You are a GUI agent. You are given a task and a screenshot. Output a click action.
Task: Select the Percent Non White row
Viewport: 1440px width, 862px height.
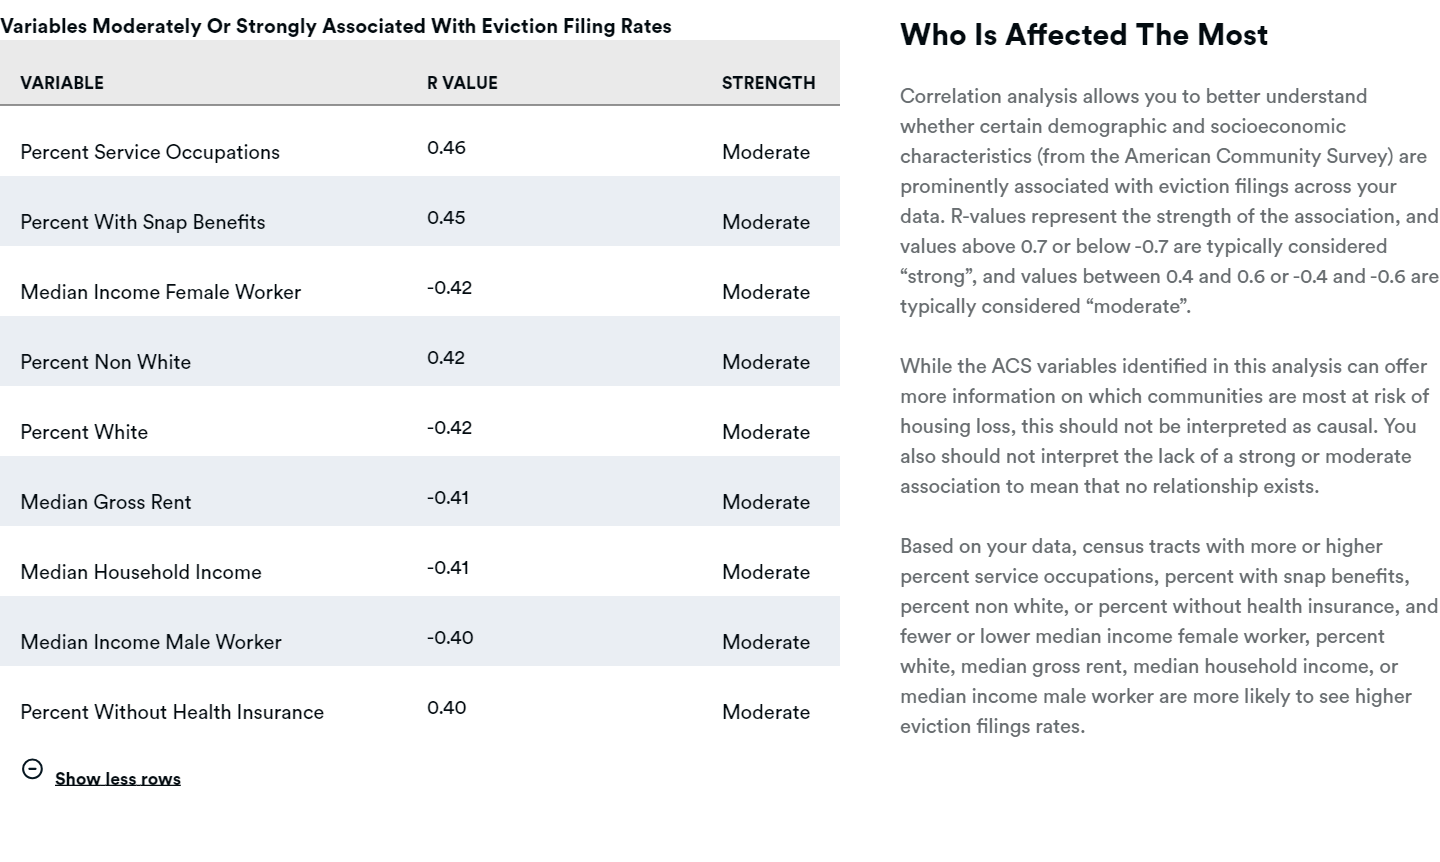(106, 362)
